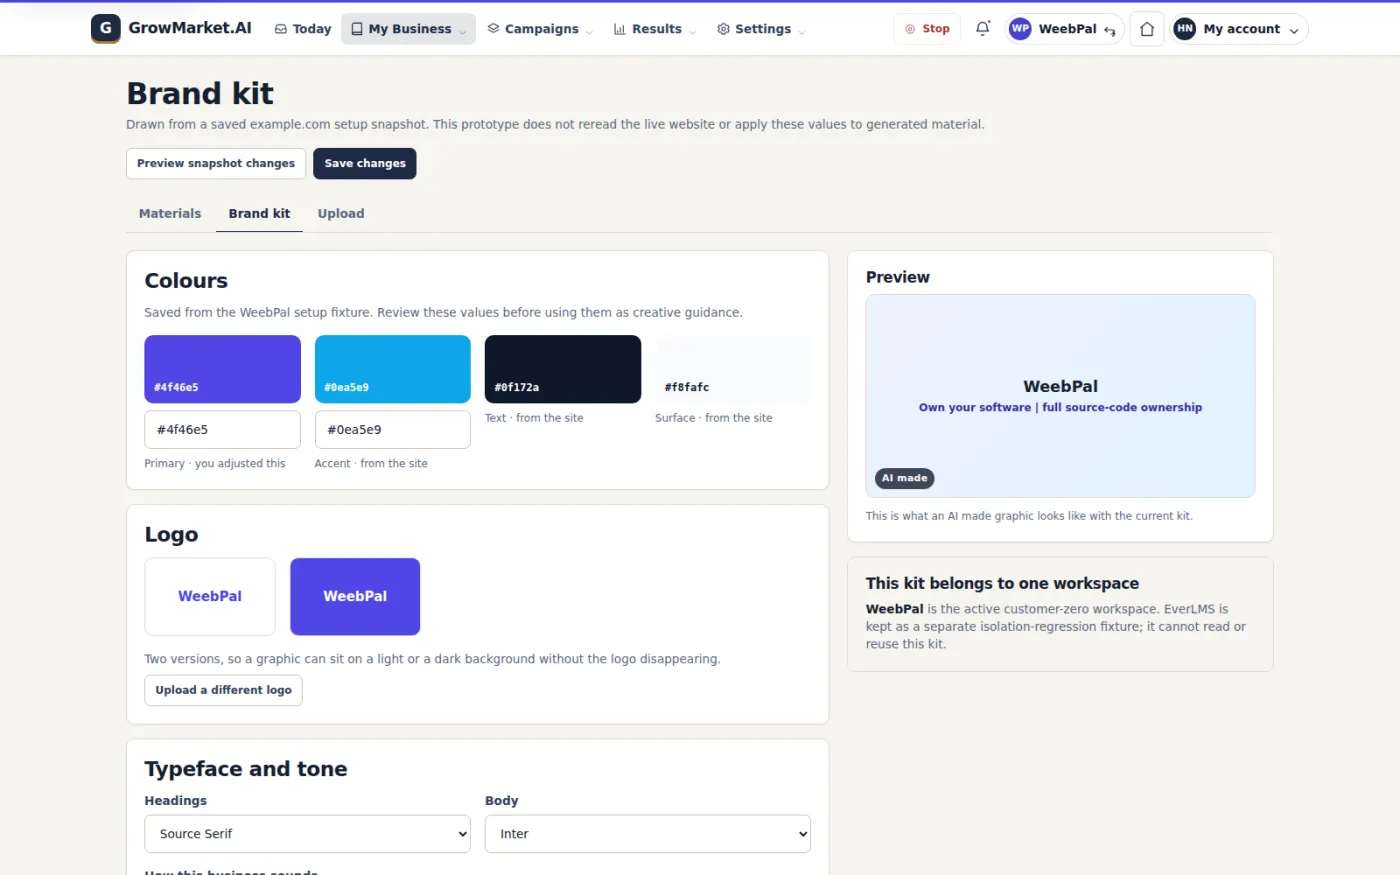Open the notifications bell icon
This screenshot has width=1400, height=875.
pos(983,29)
